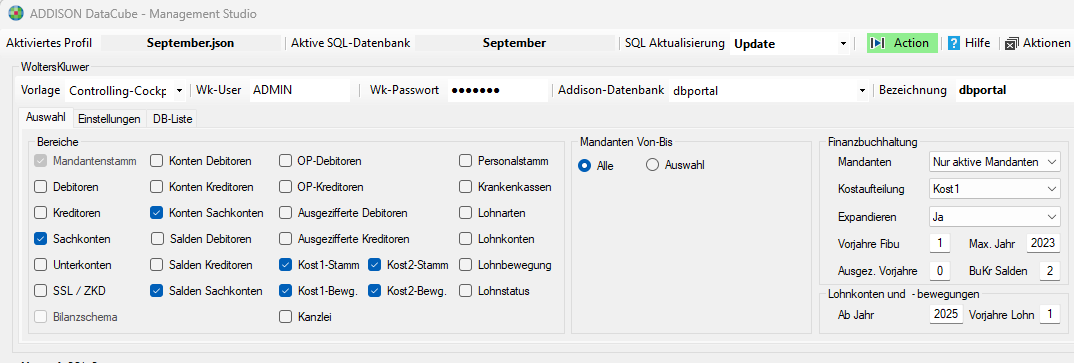Enable the Krankenkassen checkbox
This screenshot has height=363, width=1074.
466,187
